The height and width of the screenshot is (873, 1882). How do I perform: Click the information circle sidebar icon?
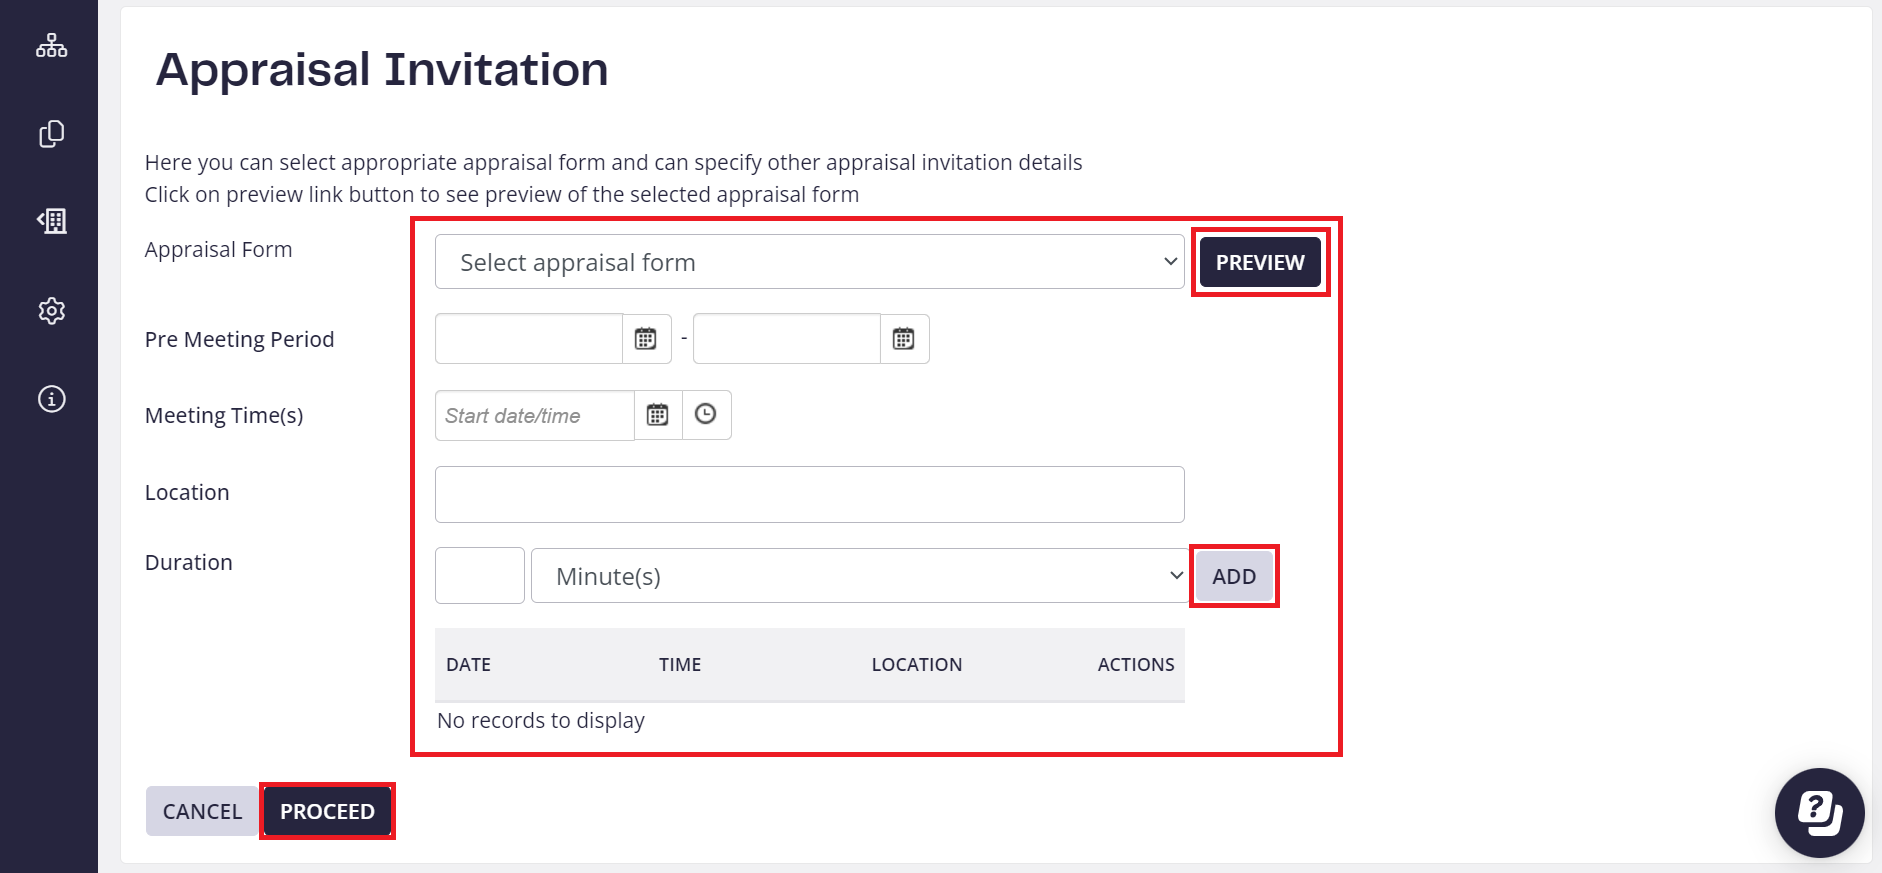(52, 399)
